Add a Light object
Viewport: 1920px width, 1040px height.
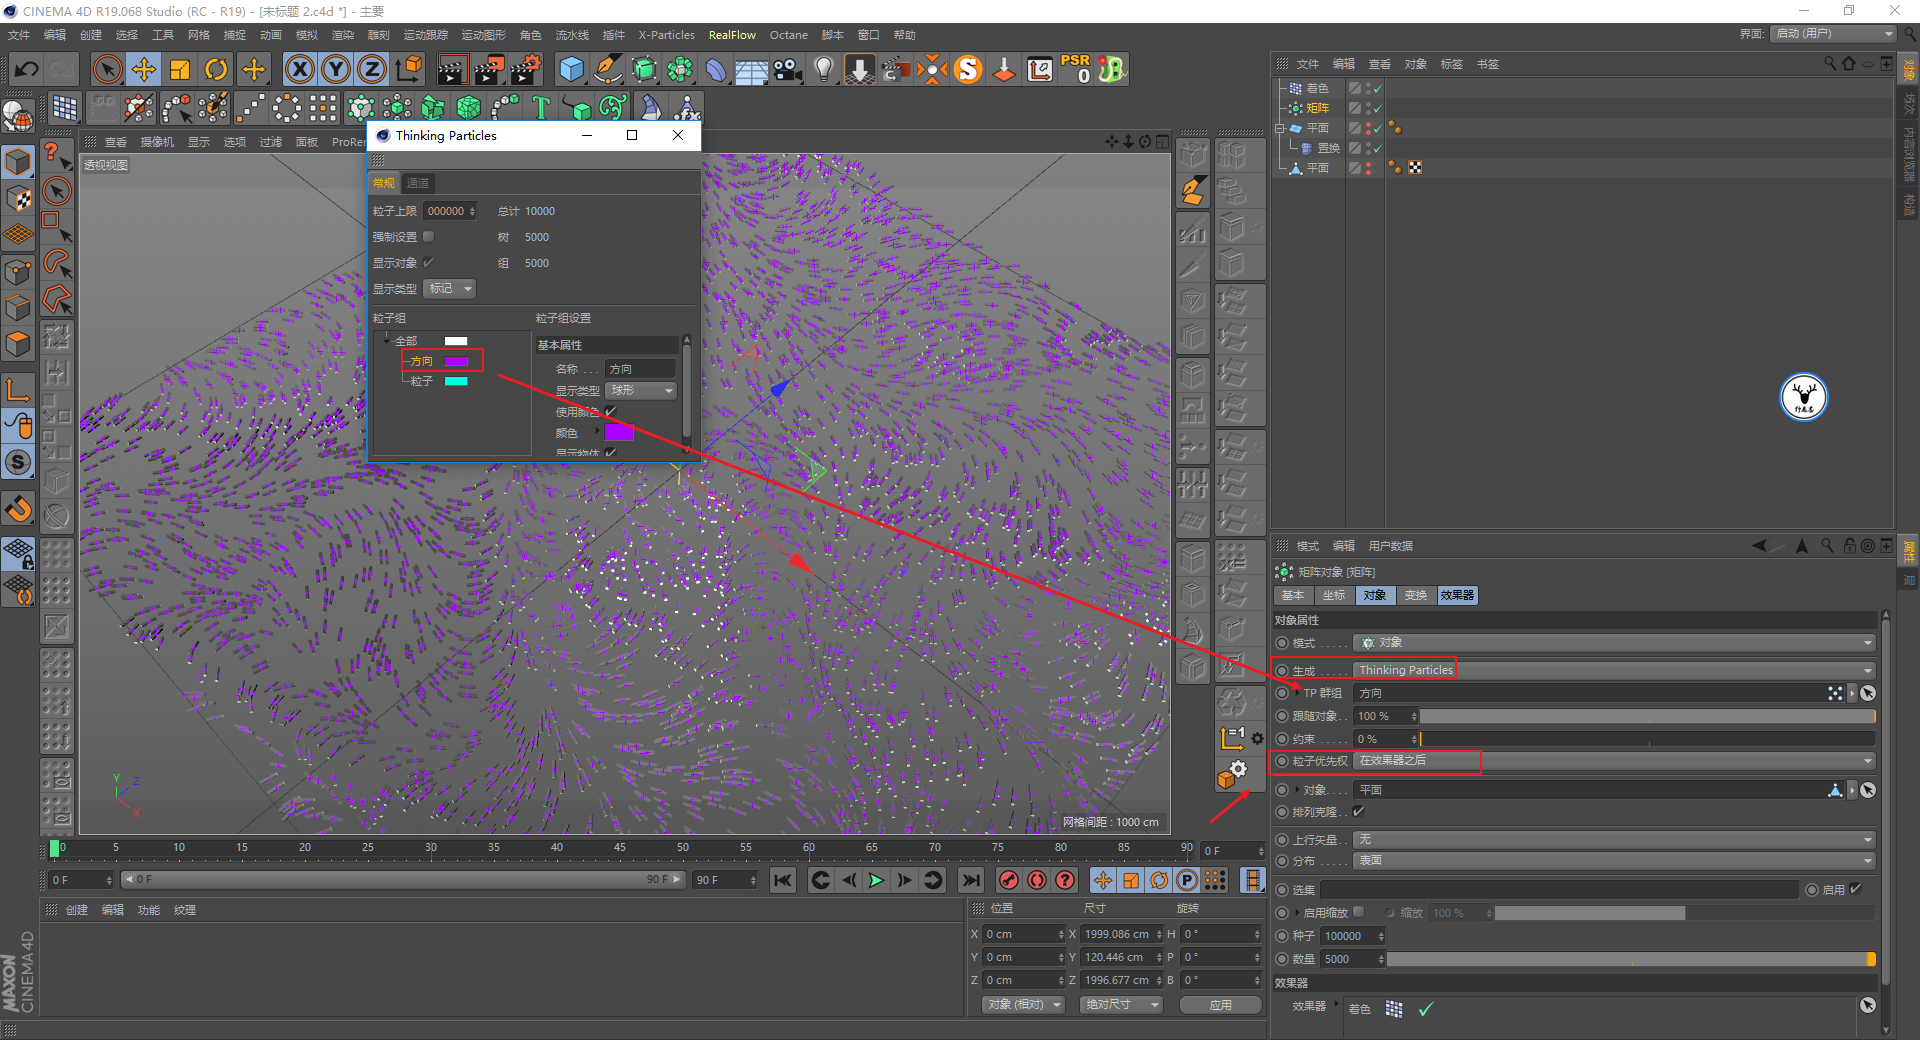[824, 69]
